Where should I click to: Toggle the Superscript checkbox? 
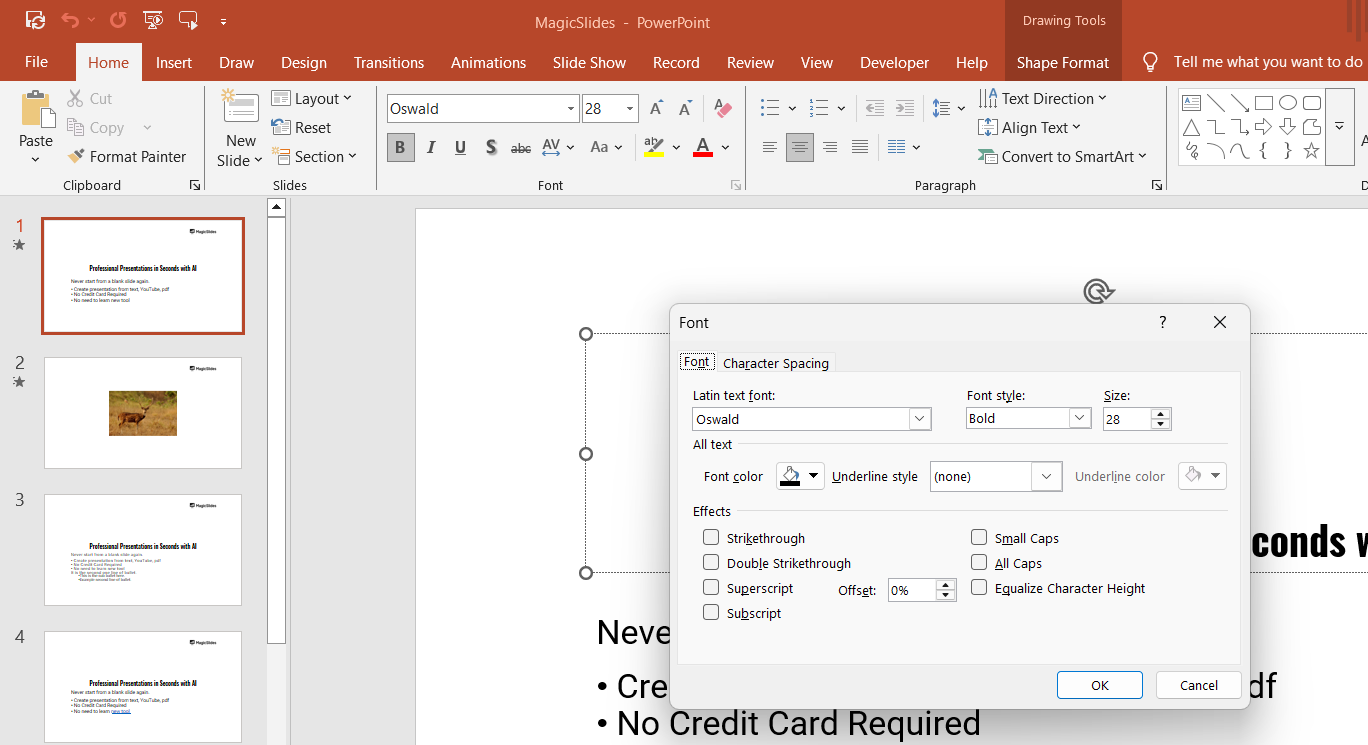click(x=711, y=588)
